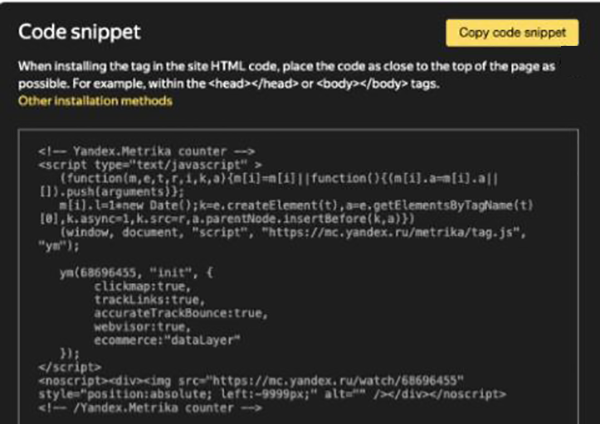Click the <head></head> text in description
Viewport: 600px width, 424px height.
pyautogui.click(x=253, y=84)
